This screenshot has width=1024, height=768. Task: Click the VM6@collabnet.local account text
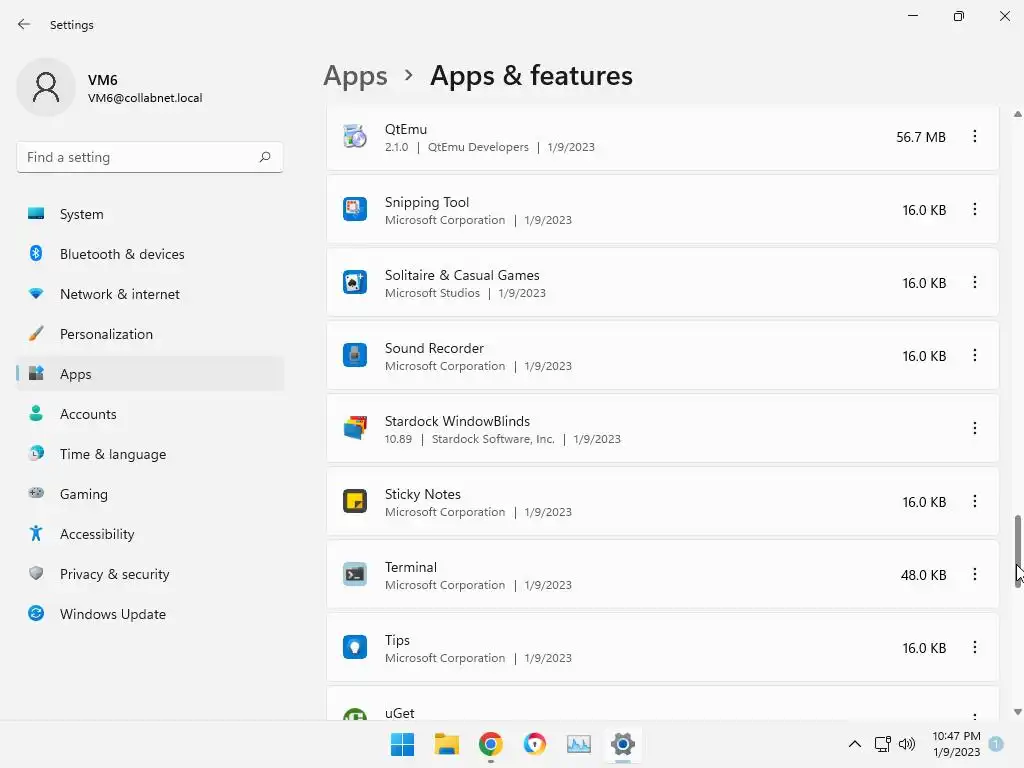click(145, 98)
